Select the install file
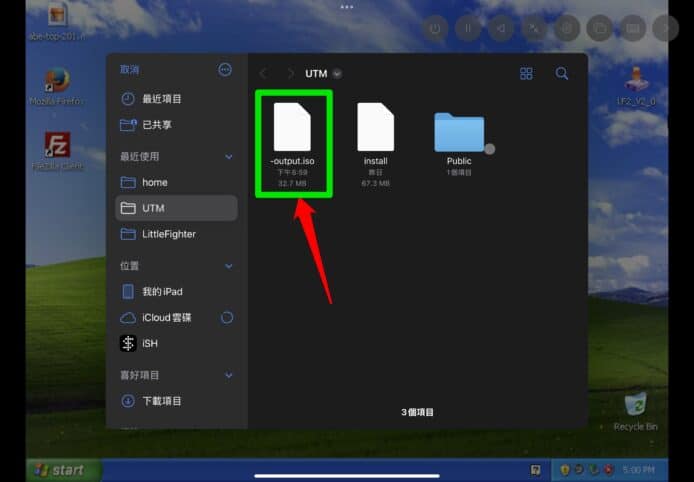The height and width of the screenshot is (482, 694). (375, 128)
